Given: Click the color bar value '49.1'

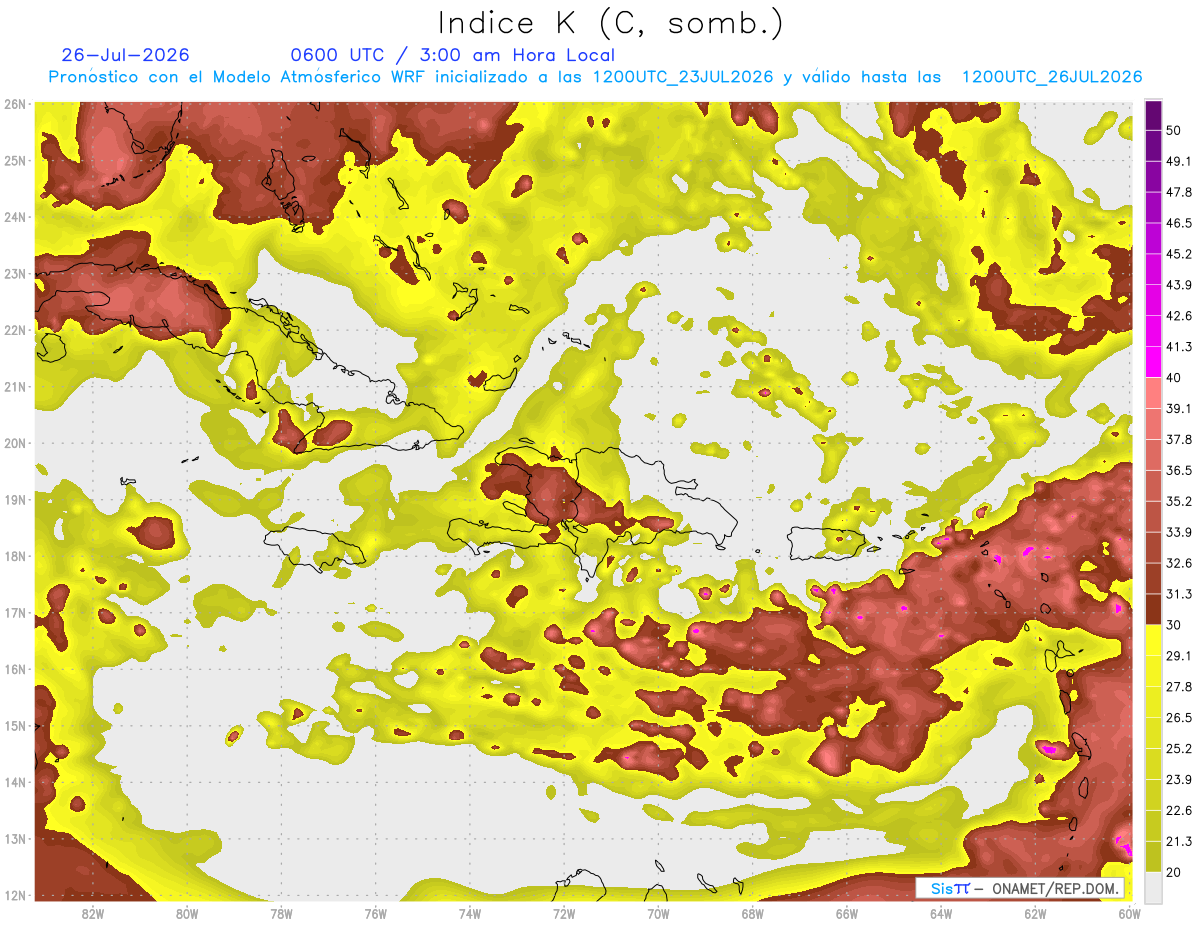Looking at the screenshot, I should [1179, 161].
